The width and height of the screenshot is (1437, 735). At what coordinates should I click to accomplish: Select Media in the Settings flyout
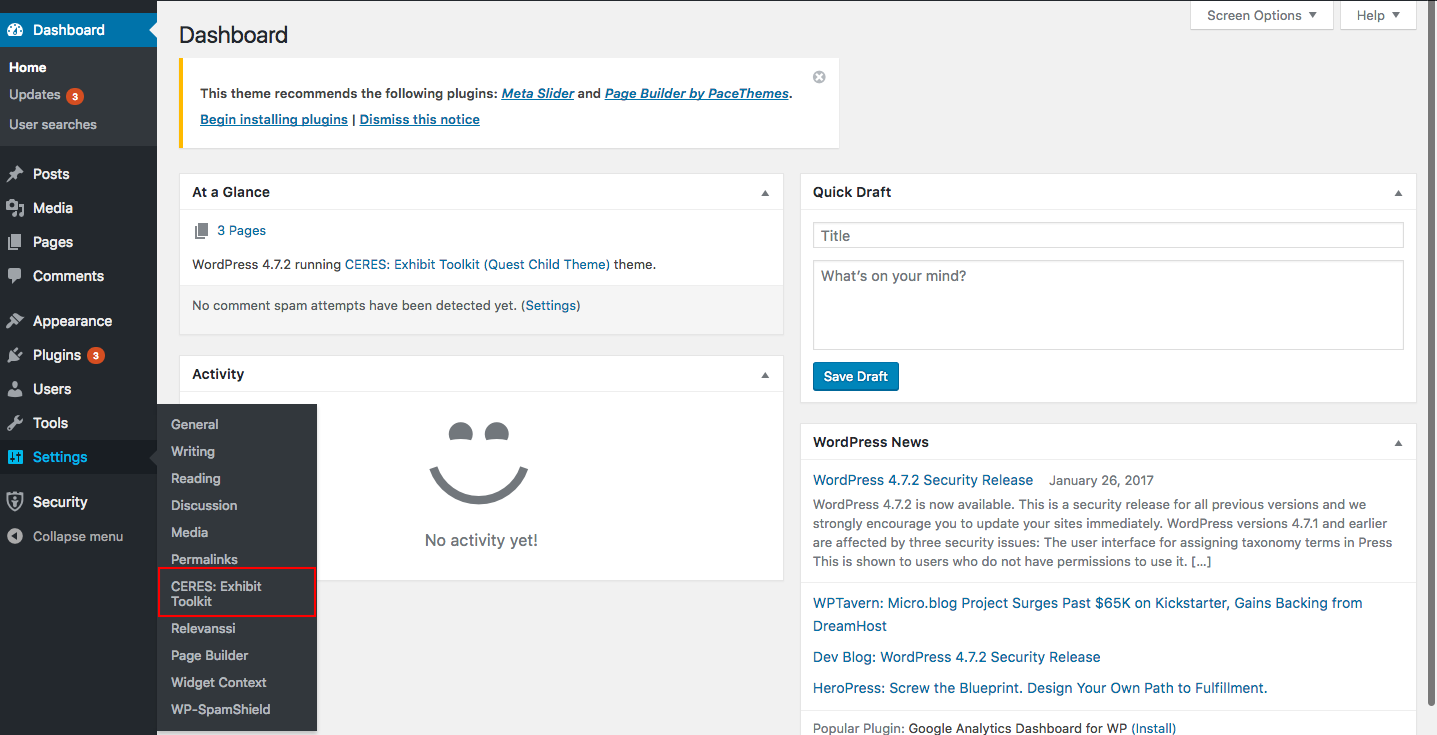coord(190,532)
